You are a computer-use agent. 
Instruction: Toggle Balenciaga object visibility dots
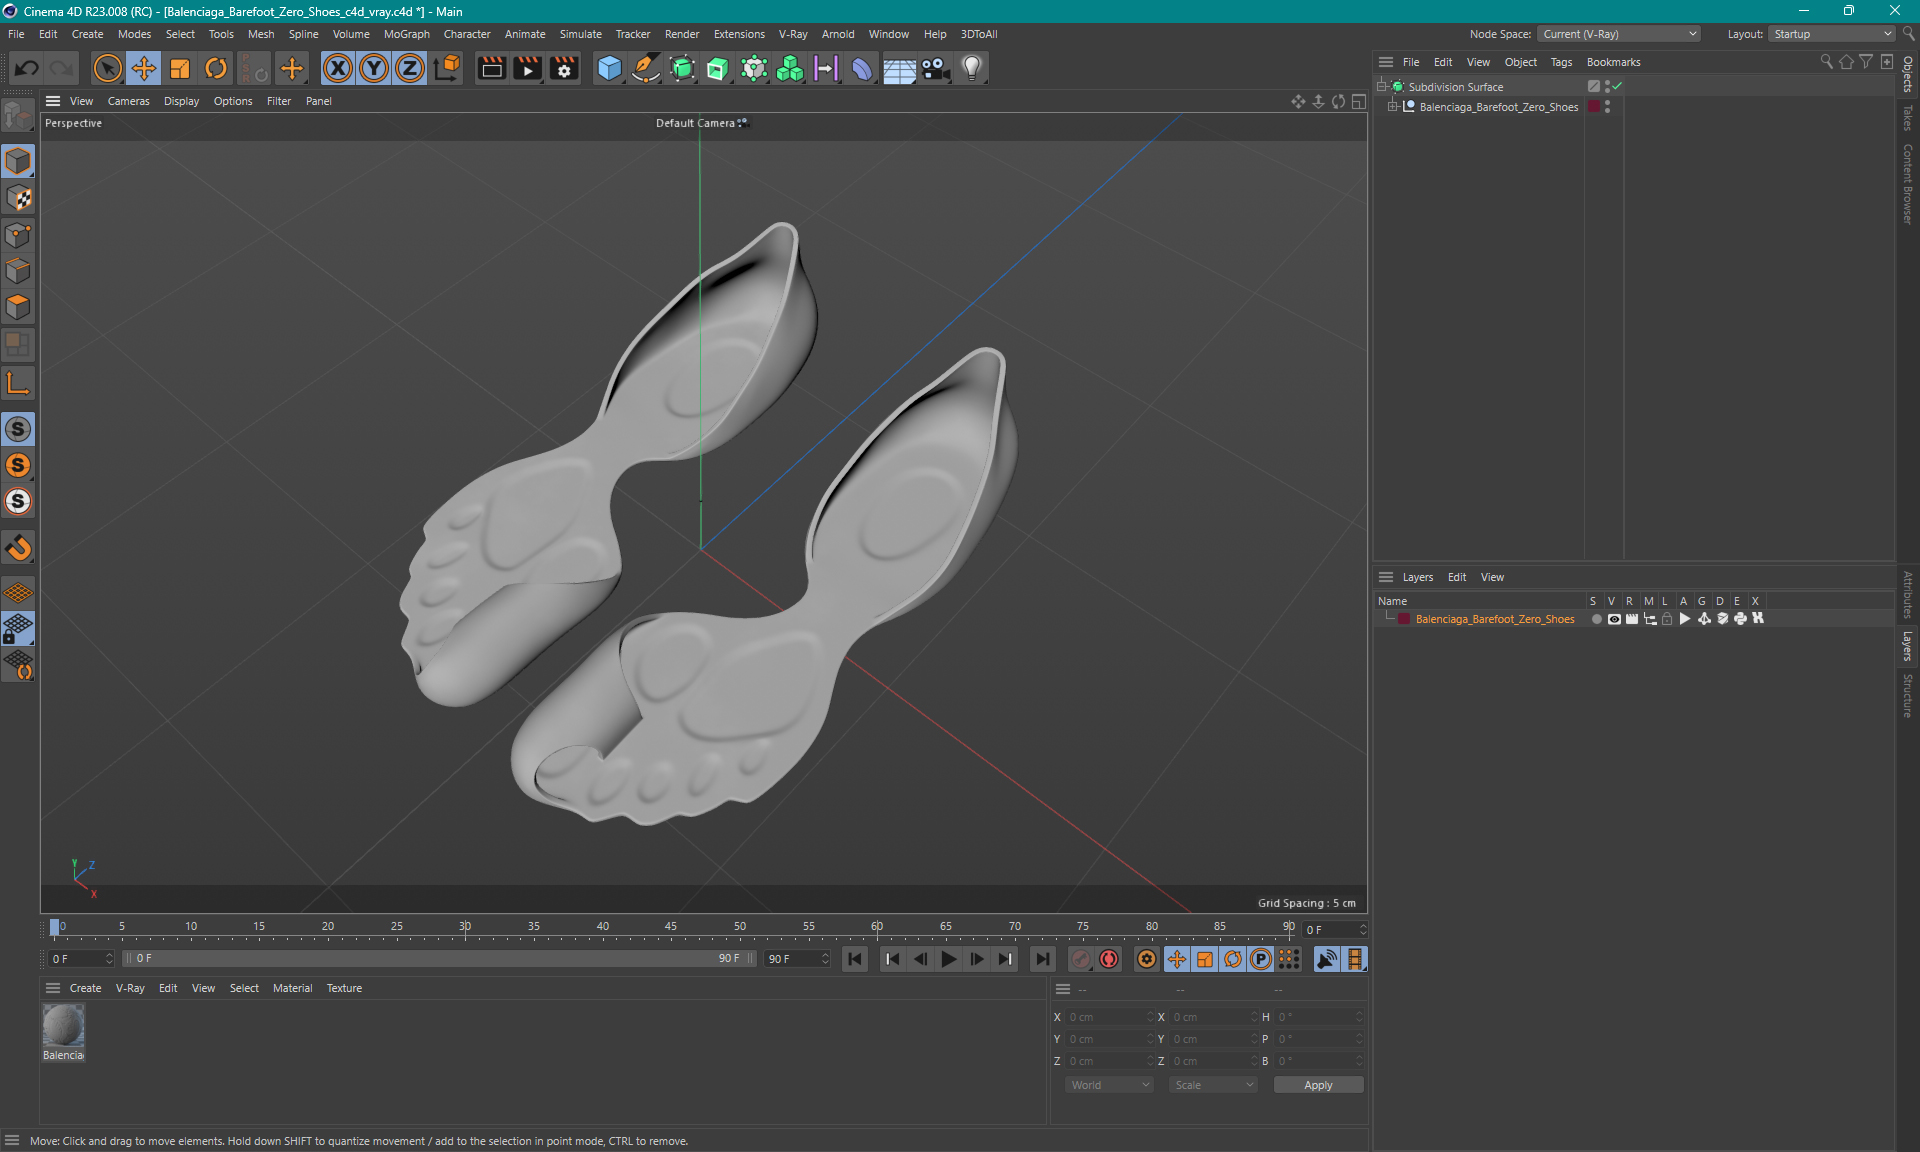pyautogui.click(x=1607, y=107)
